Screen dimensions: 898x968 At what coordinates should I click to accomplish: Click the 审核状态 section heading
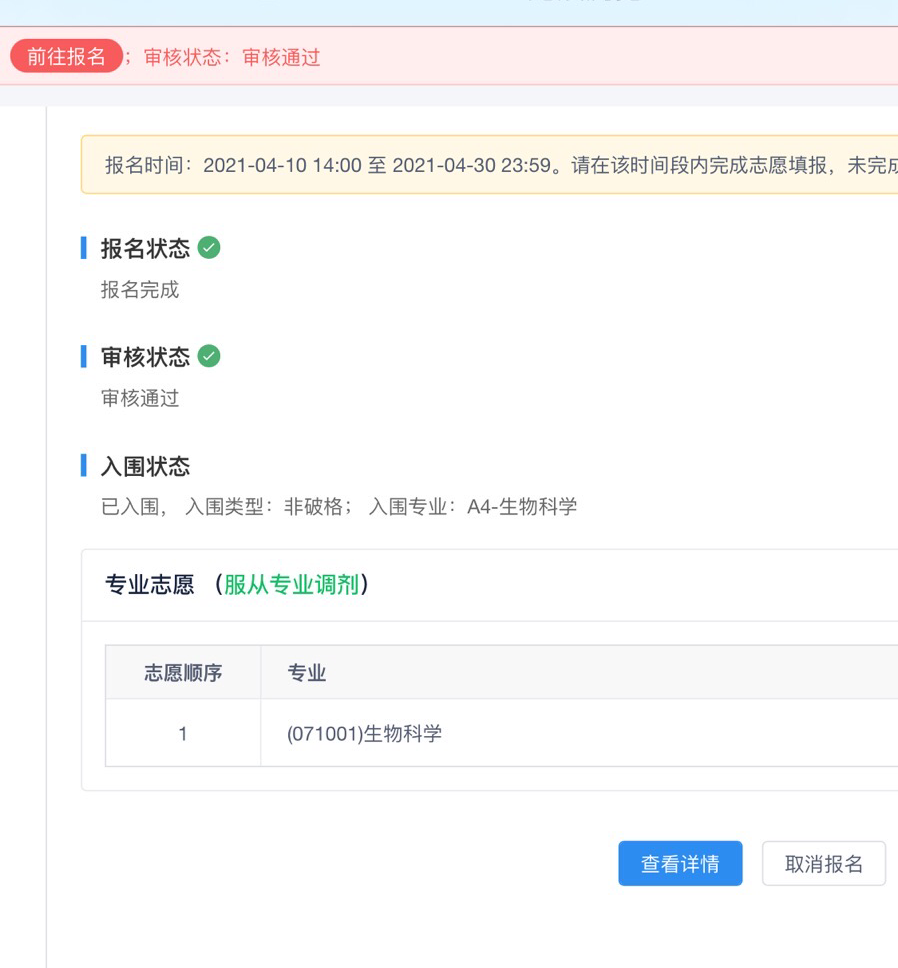coord(145,357)
